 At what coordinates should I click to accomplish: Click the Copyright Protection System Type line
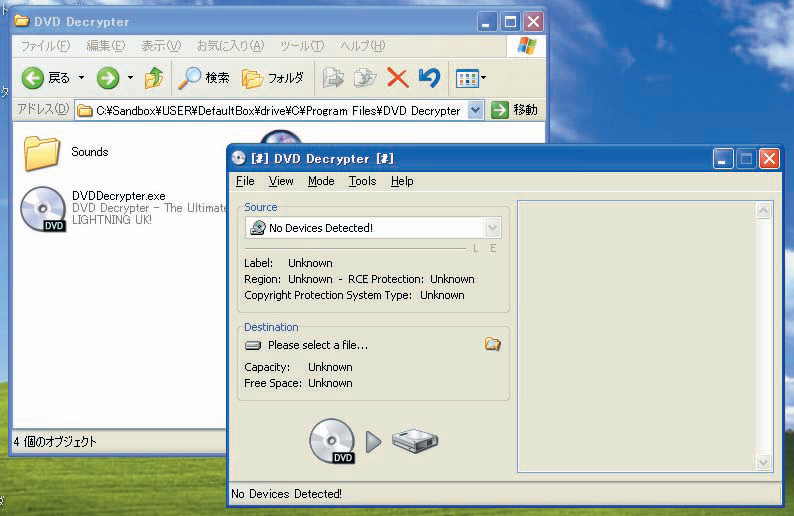click(354, 295)
